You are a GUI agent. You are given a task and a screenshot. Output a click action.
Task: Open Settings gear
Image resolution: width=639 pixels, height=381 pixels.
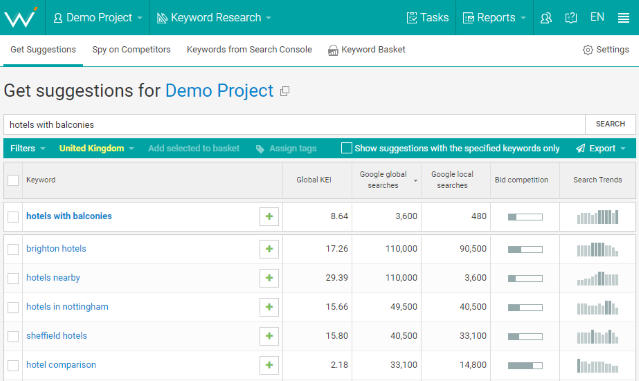606,50
